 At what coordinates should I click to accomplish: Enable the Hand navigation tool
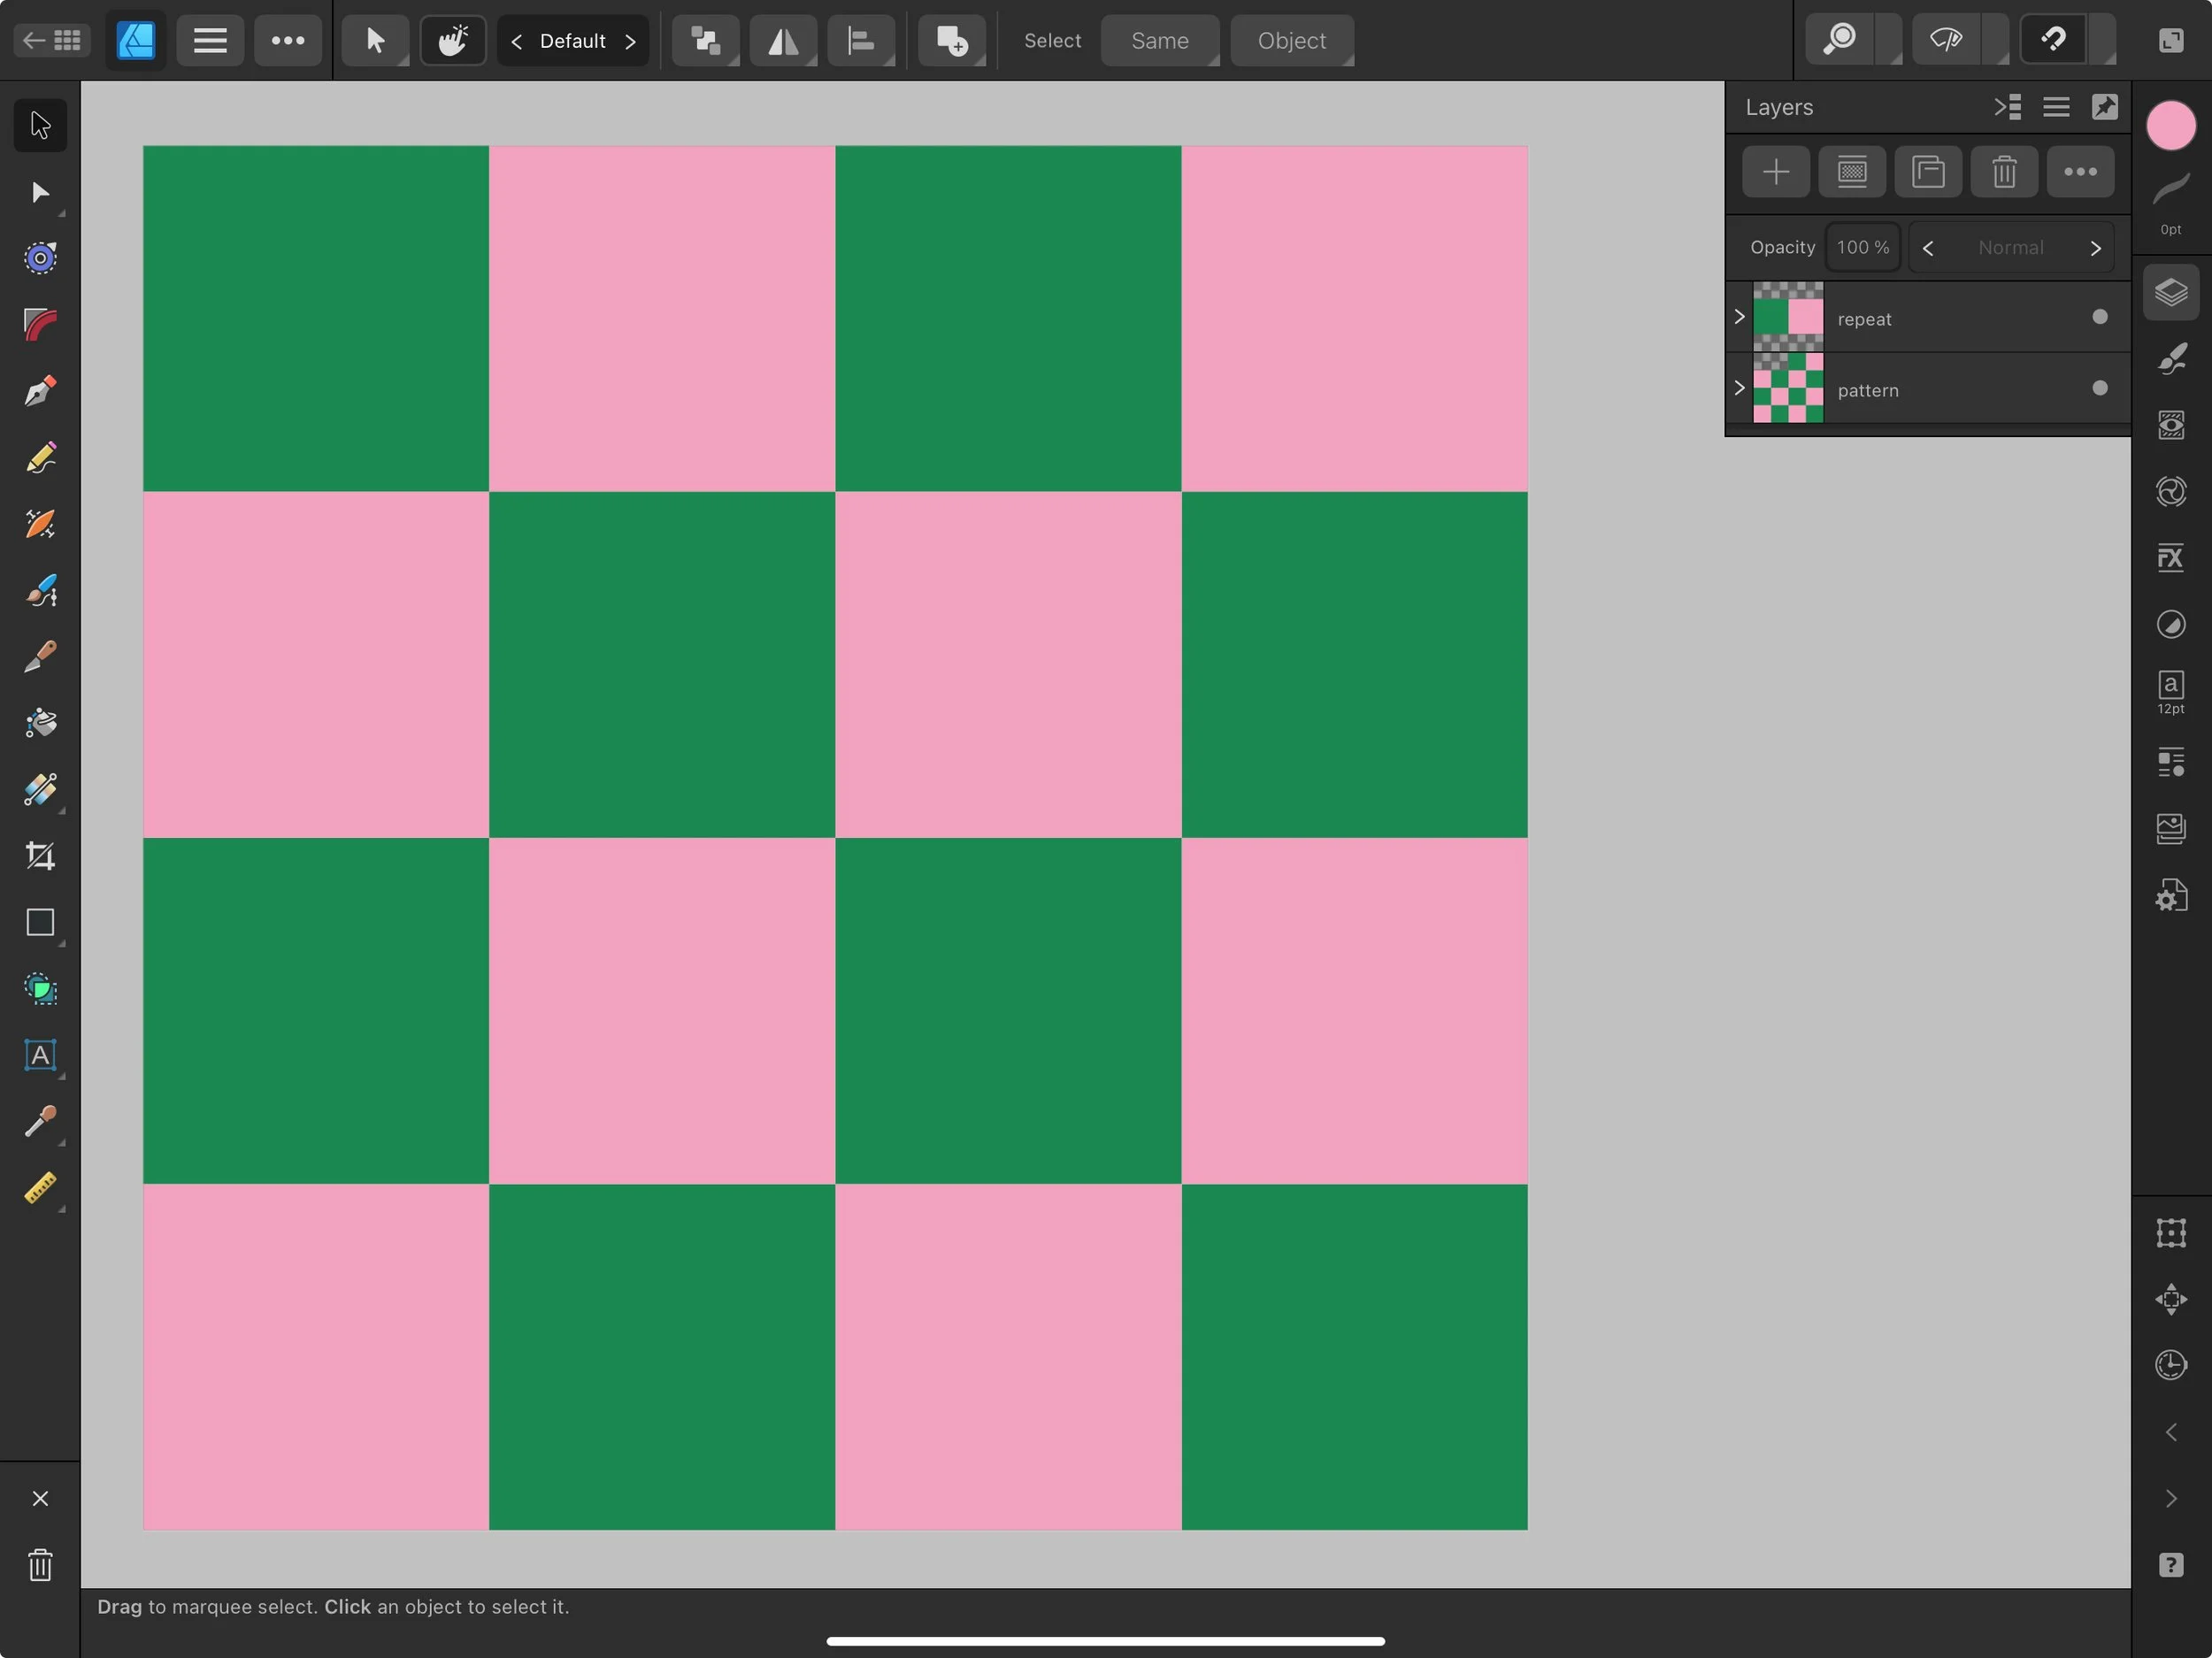tap(452, 41)
